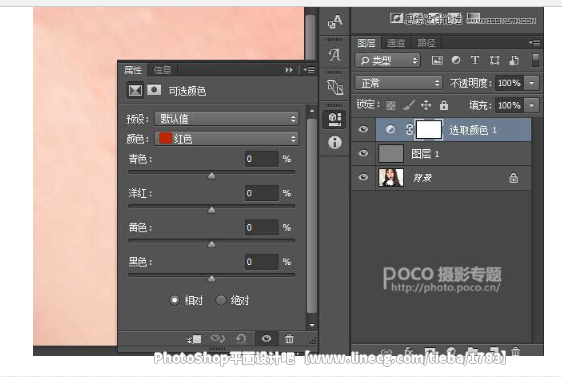Screen dimensions: 562x377
Task: Open the 不透明度 slider arrow
Action: pyautogui.click(x=532, y=83)
